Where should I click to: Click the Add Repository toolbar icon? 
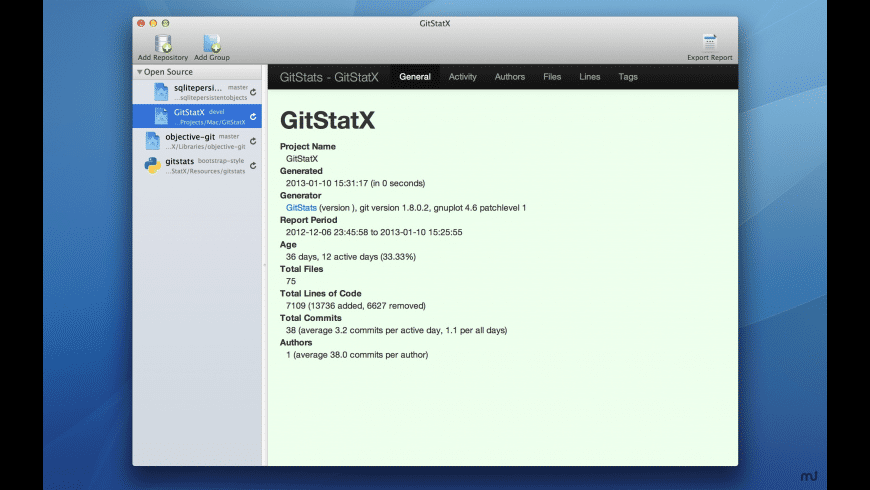point(163,44)
